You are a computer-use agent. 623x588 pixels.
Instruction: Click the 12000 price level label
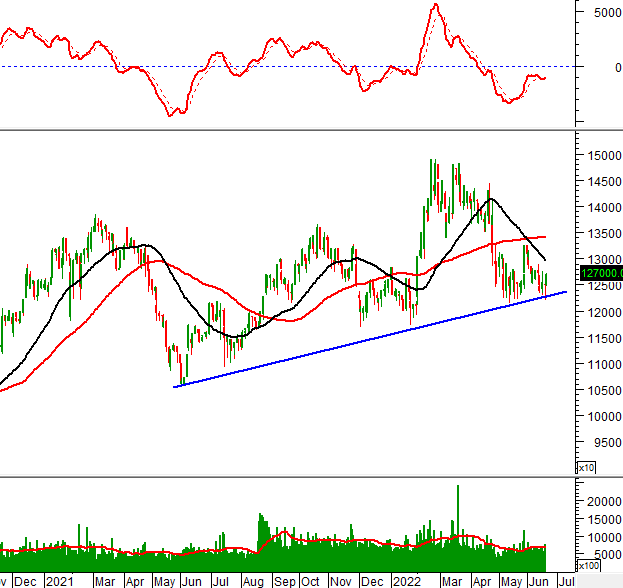[600, 313]
